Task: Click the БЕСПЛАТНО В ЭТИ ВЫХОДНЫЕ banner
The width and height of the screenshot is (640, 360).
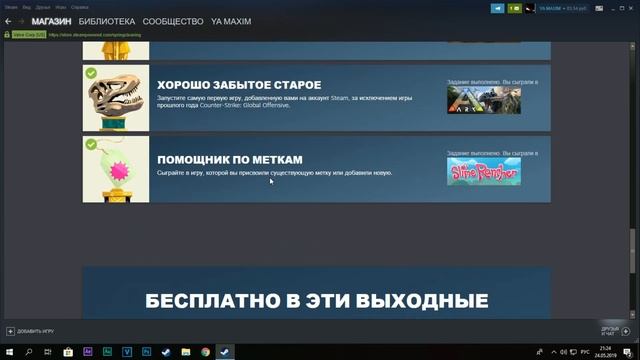Action: click(317, 293)
